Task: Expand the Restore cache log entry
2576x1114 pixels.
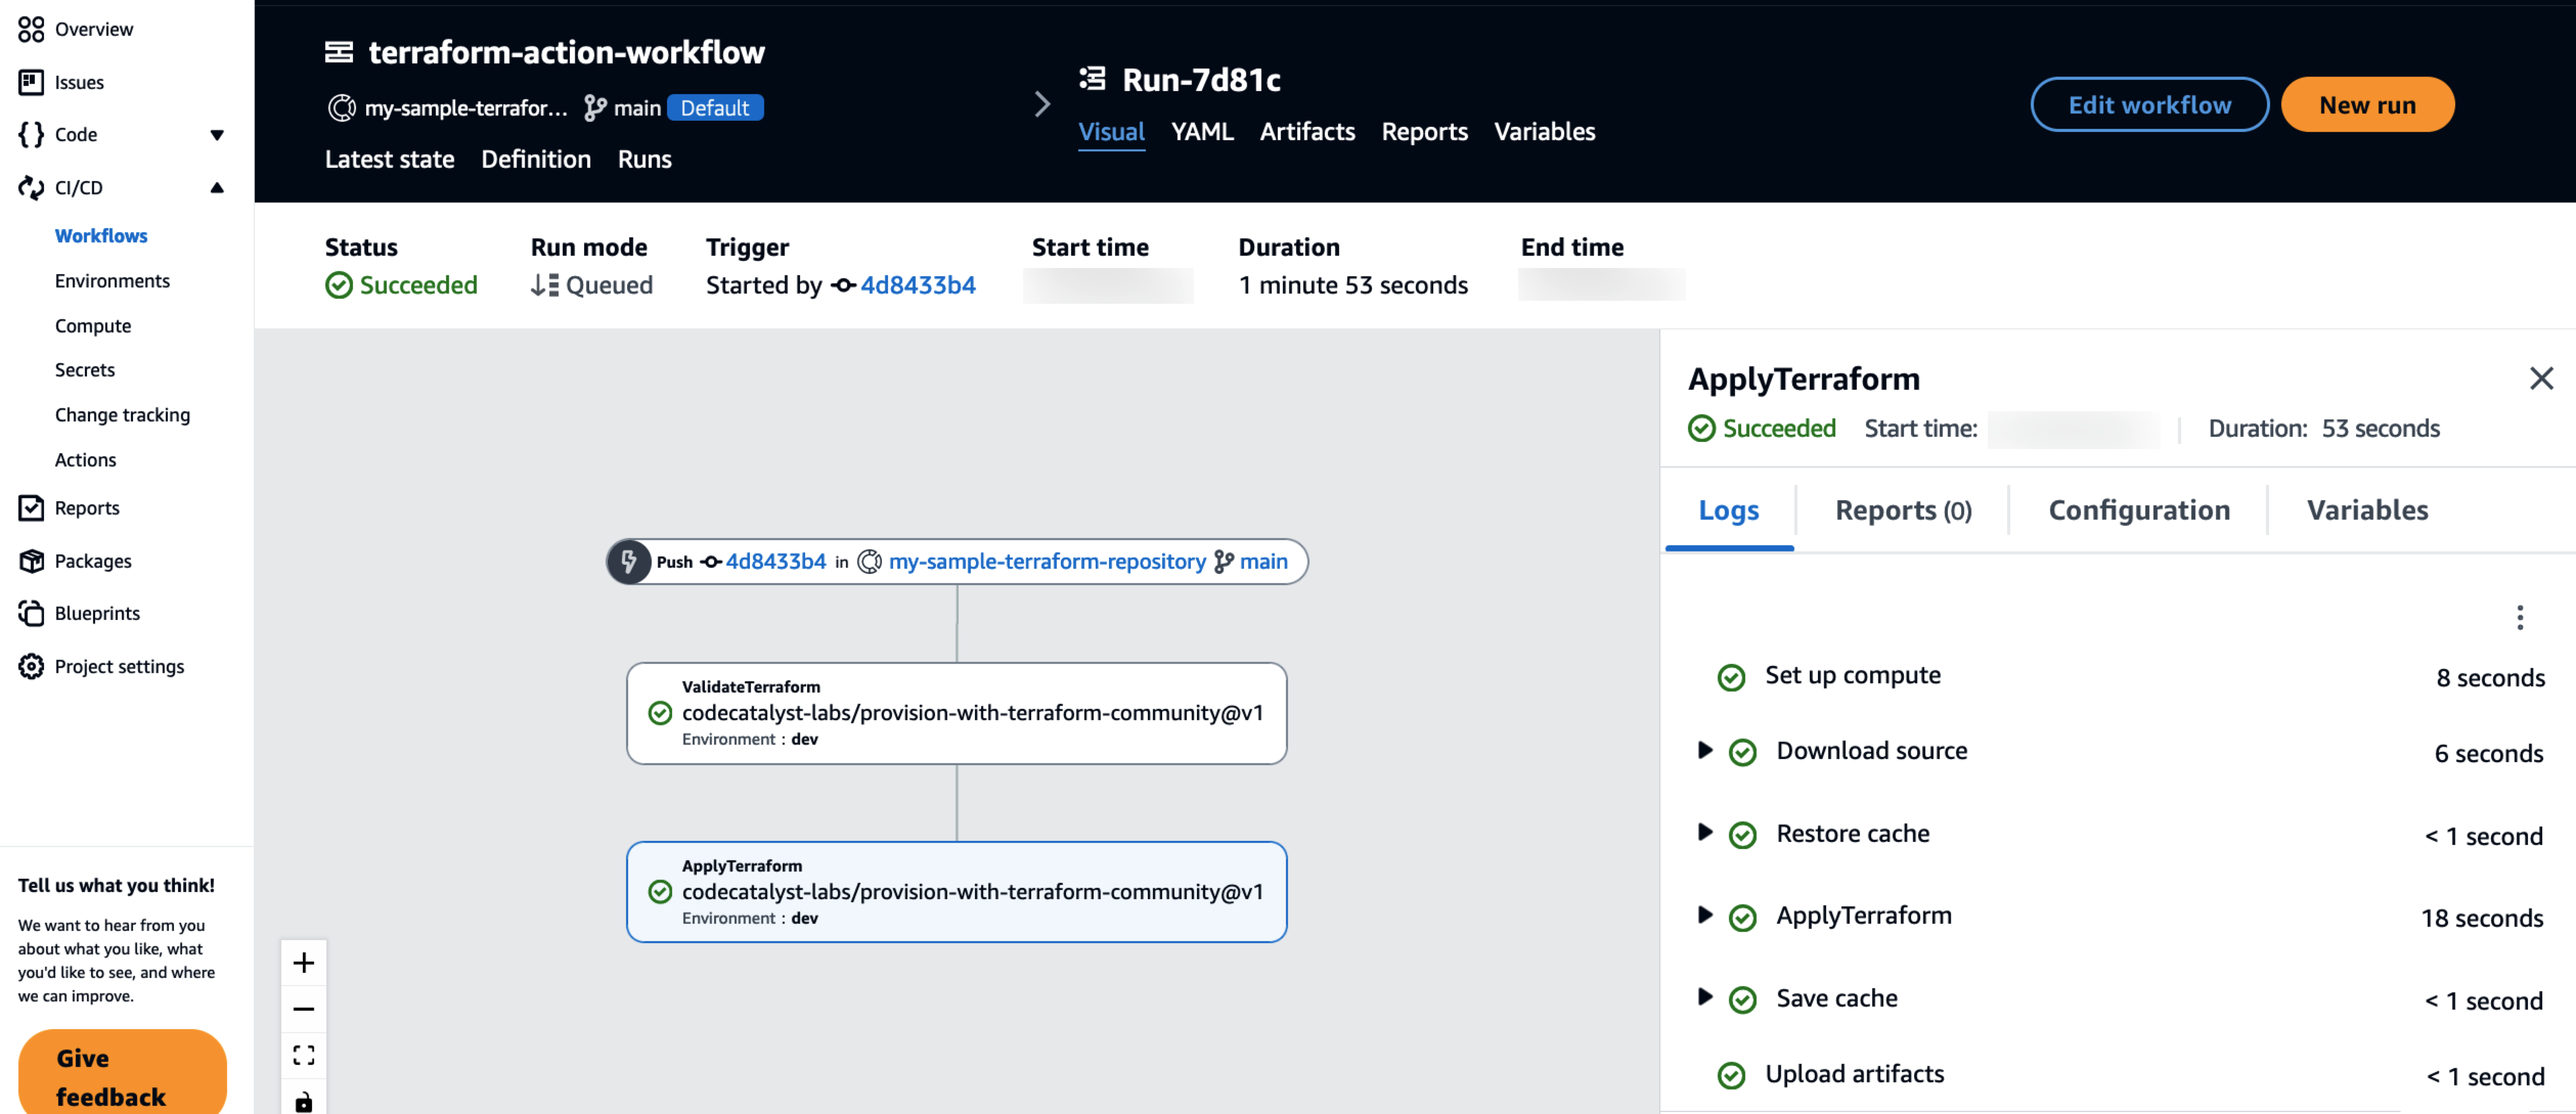Action: pos(1705,833)
